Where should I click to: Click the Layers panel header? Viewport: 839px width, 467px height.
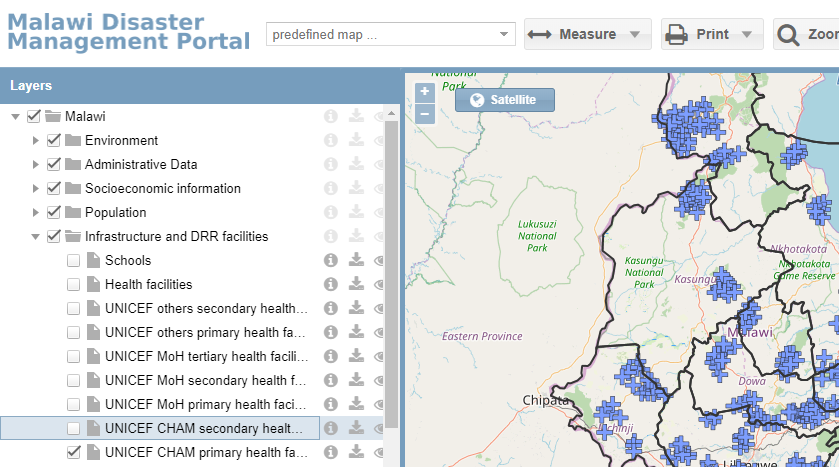(200, 86)
